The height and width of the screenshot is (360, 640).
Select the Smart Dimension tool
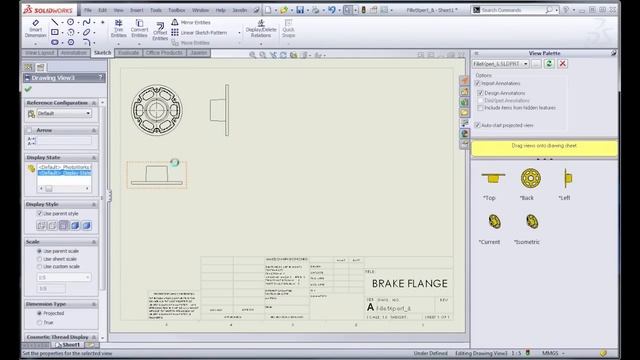(x=36, y=28)
